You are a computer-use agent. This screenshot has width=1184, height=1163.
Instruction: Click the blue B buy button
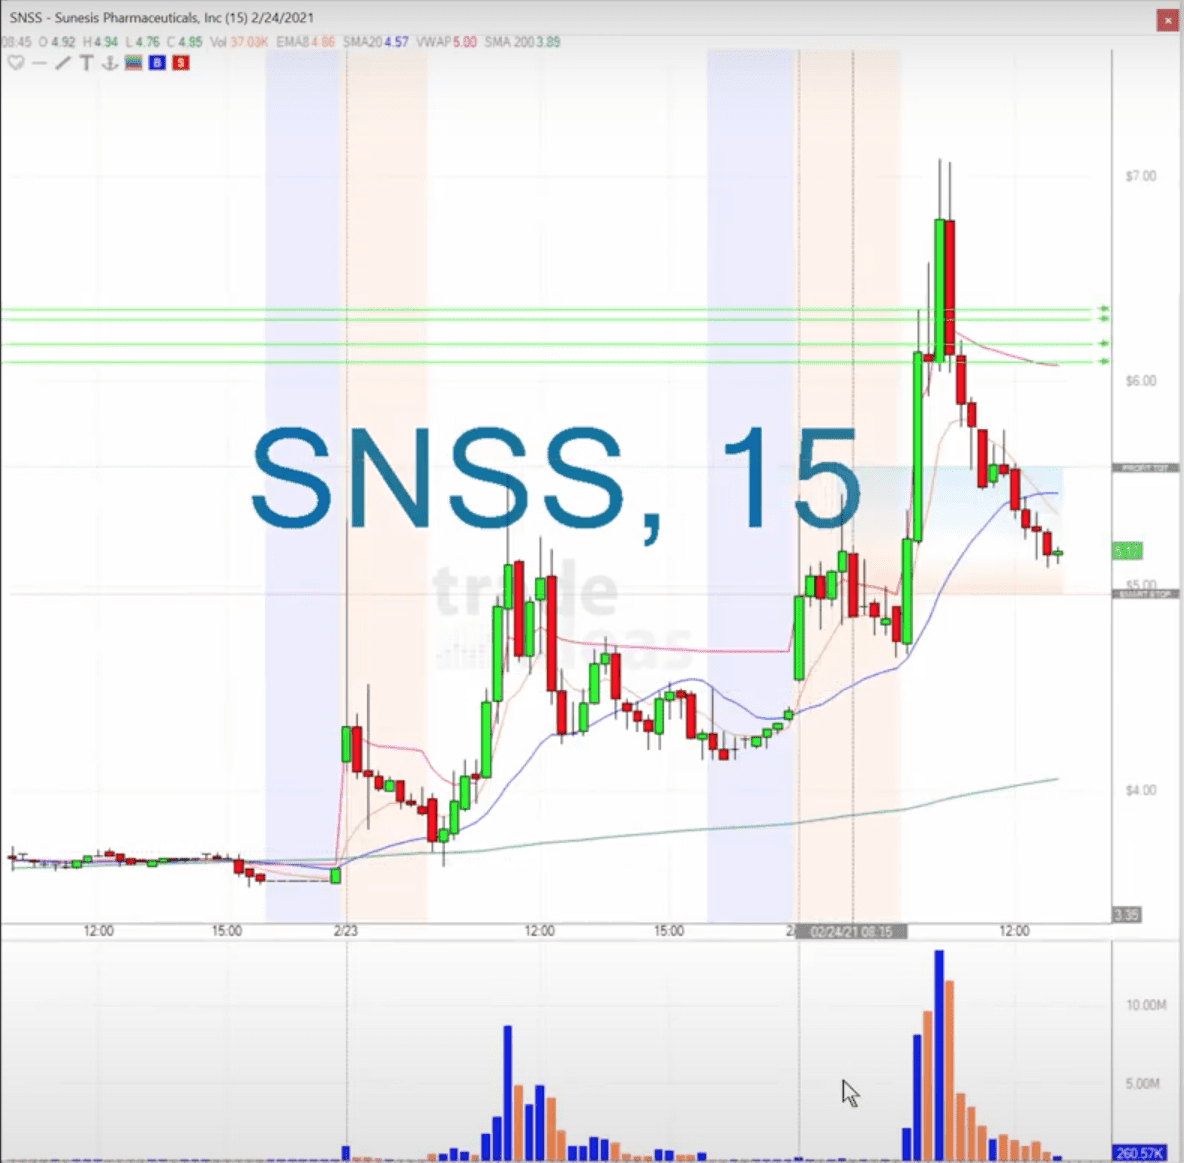[157, 63]
